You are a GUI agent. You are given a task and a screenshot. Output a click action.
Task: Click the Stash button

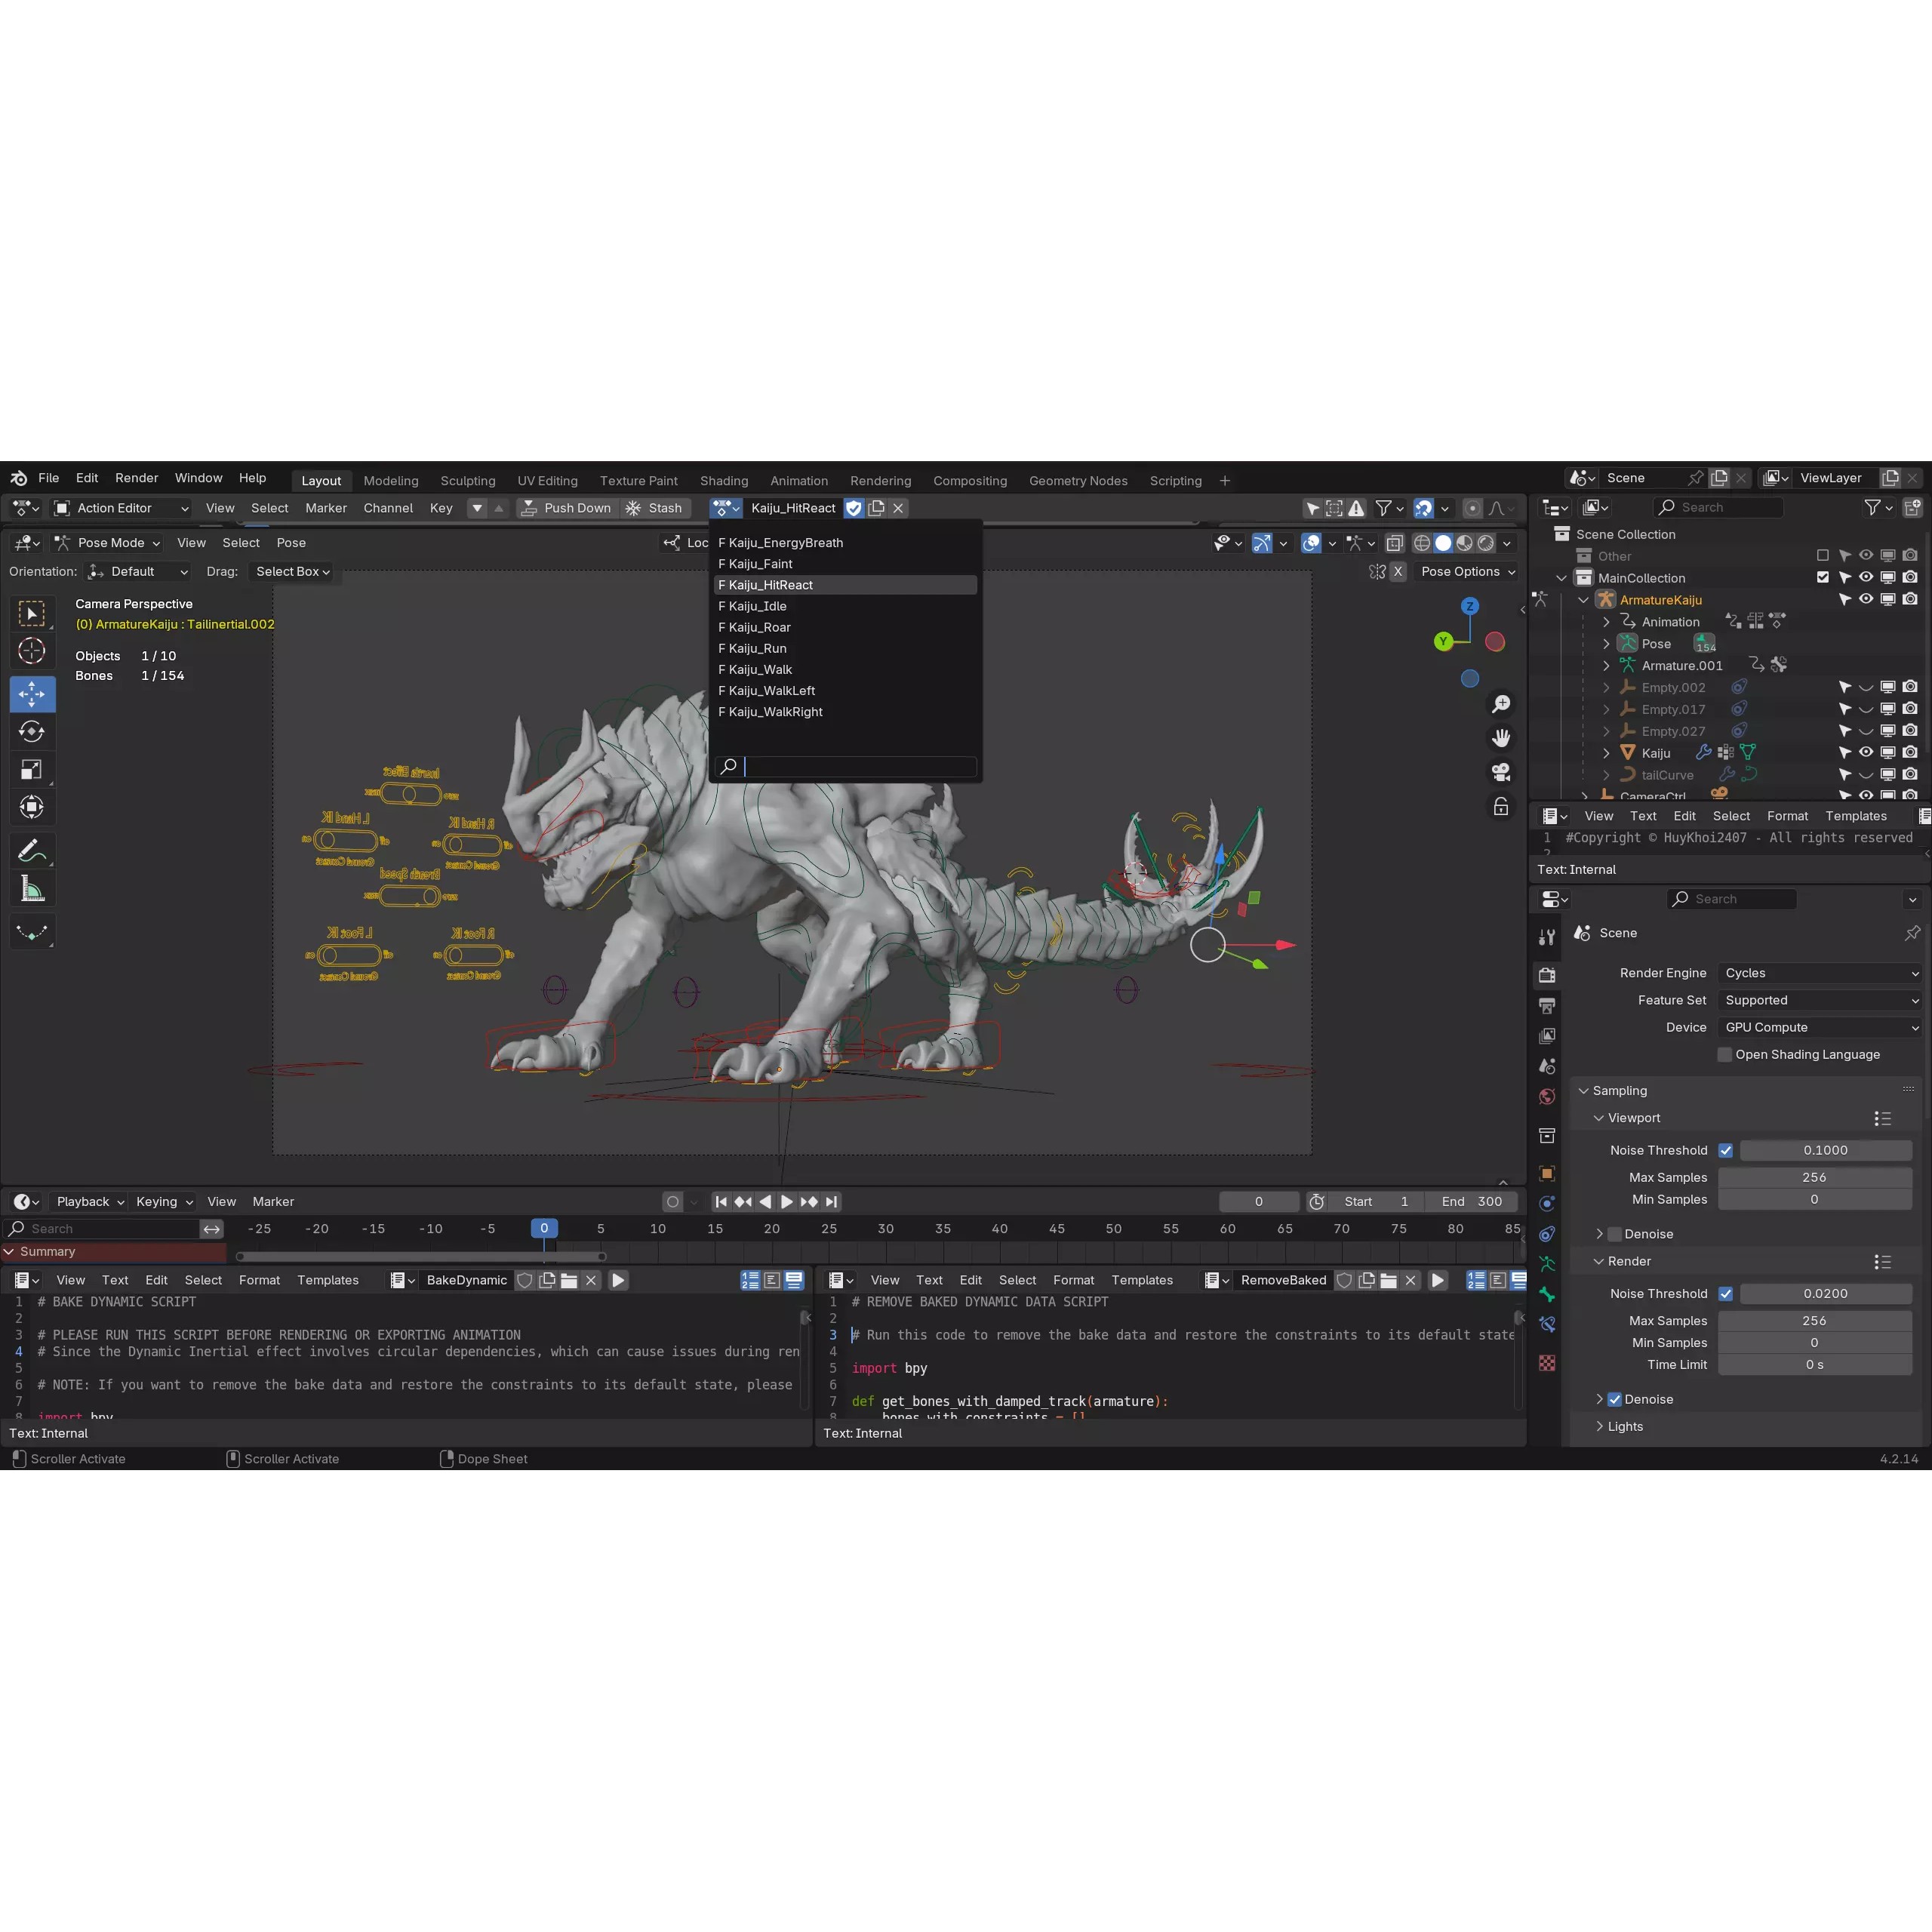point(654,508)
